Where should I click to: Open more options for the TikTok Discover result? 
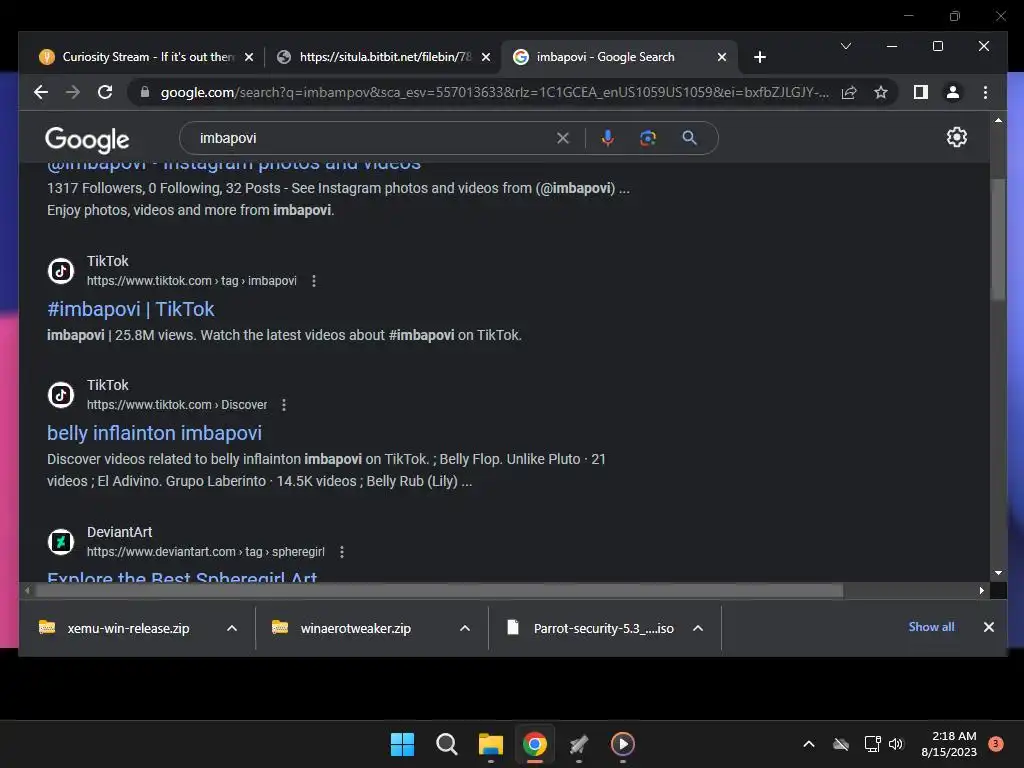pyautogui.click(x=284, y=405)
